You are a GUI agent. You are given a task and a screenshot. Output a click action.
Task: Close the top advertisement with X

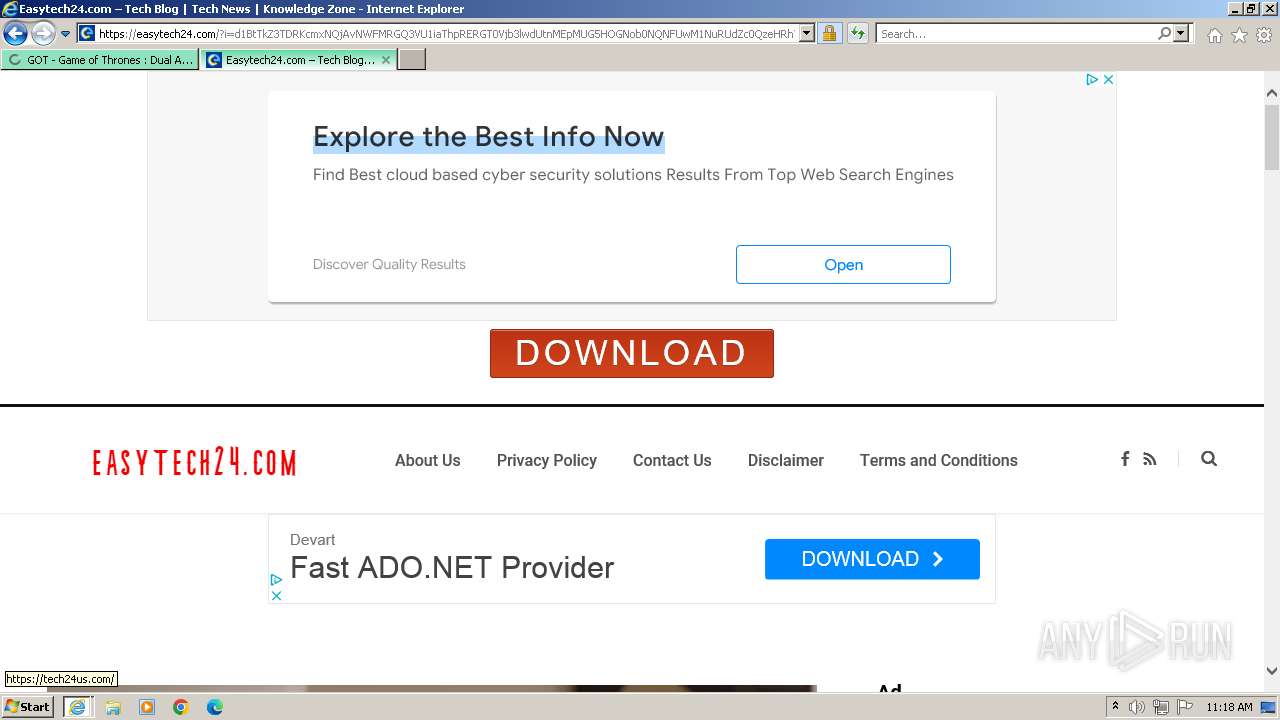1108,79
